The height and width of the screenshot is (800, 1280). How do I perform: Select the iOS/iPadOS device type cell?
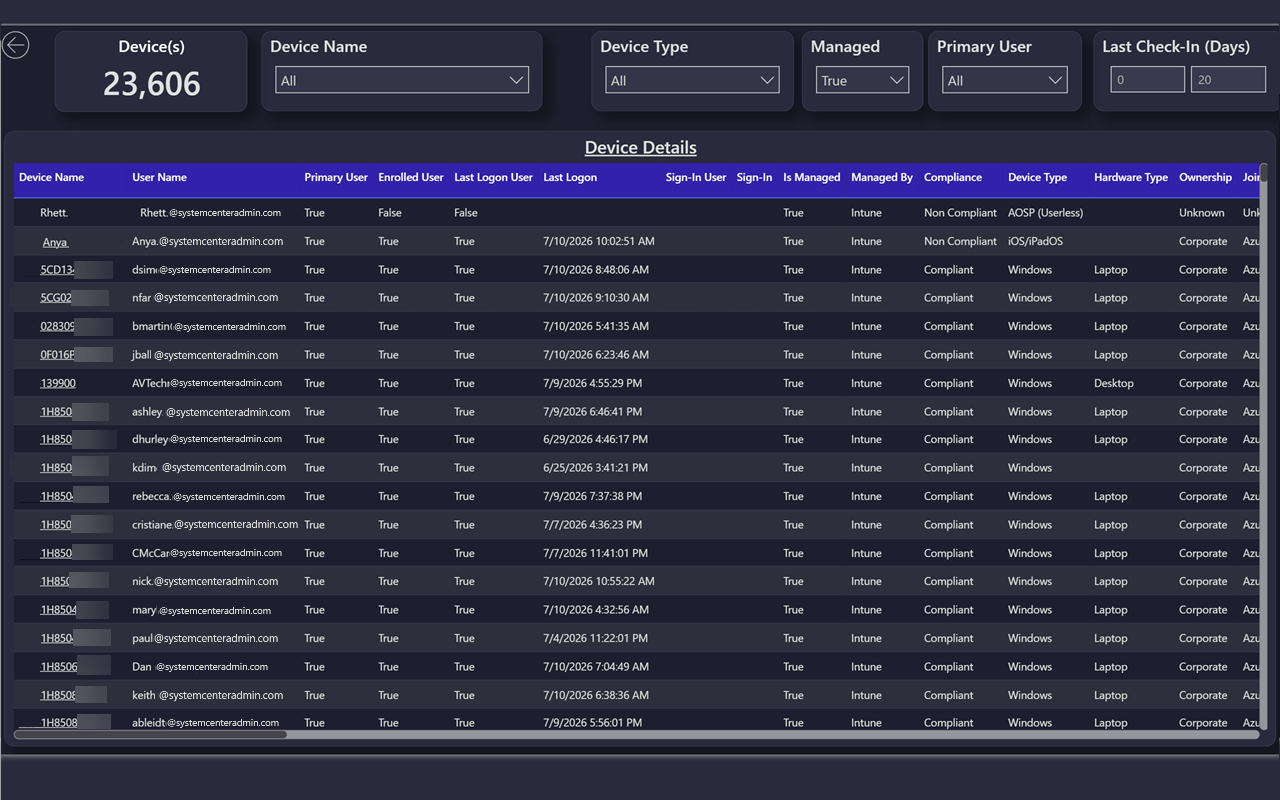click(x=1036, y=241)
